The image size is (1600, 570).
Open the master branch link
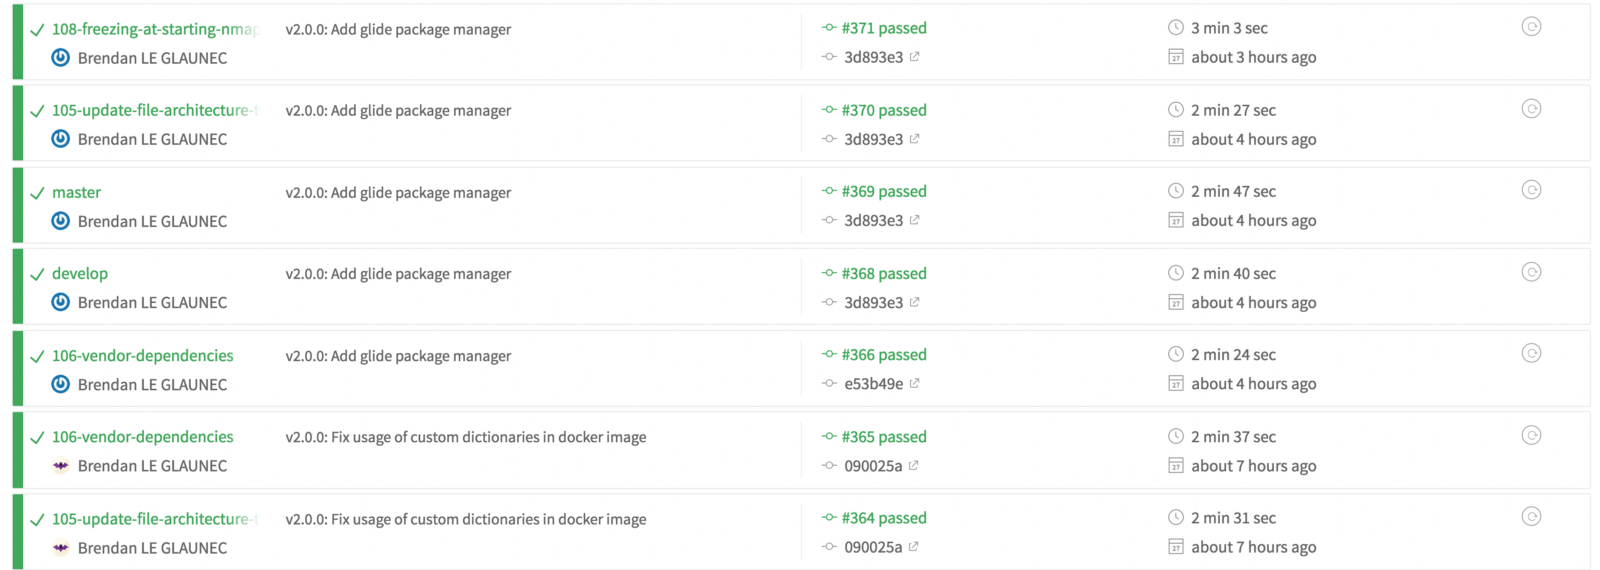pos(76,192)
